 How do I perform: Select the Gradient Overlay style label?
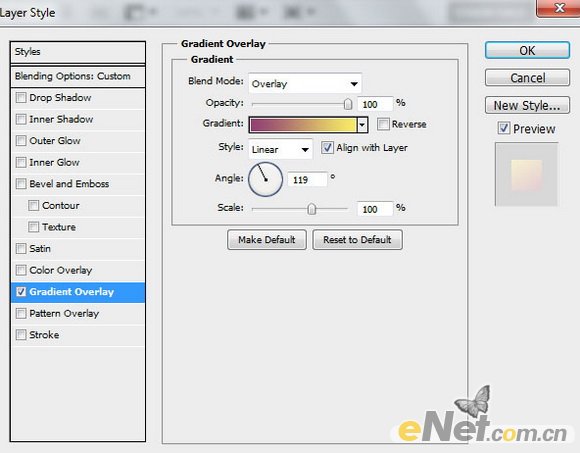(72, 292)
